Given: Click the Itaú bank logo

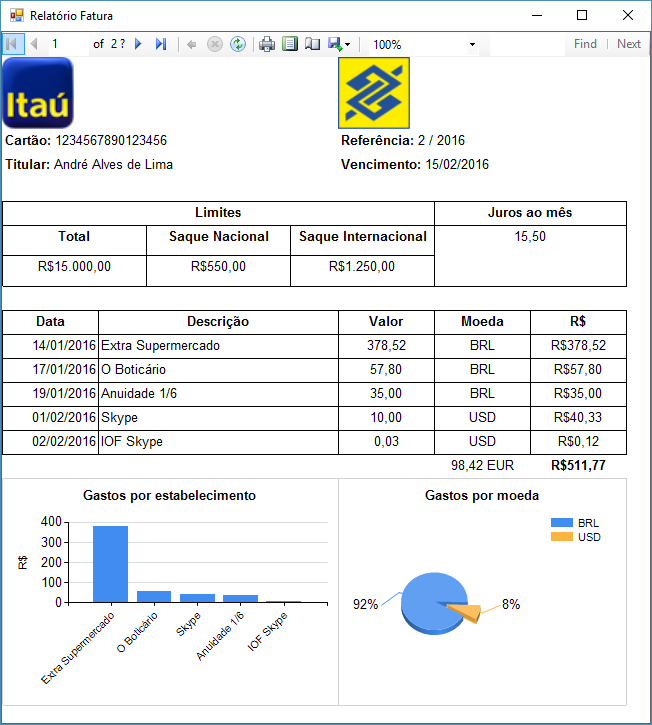Looking at the screenshot, I should point(38,93).
